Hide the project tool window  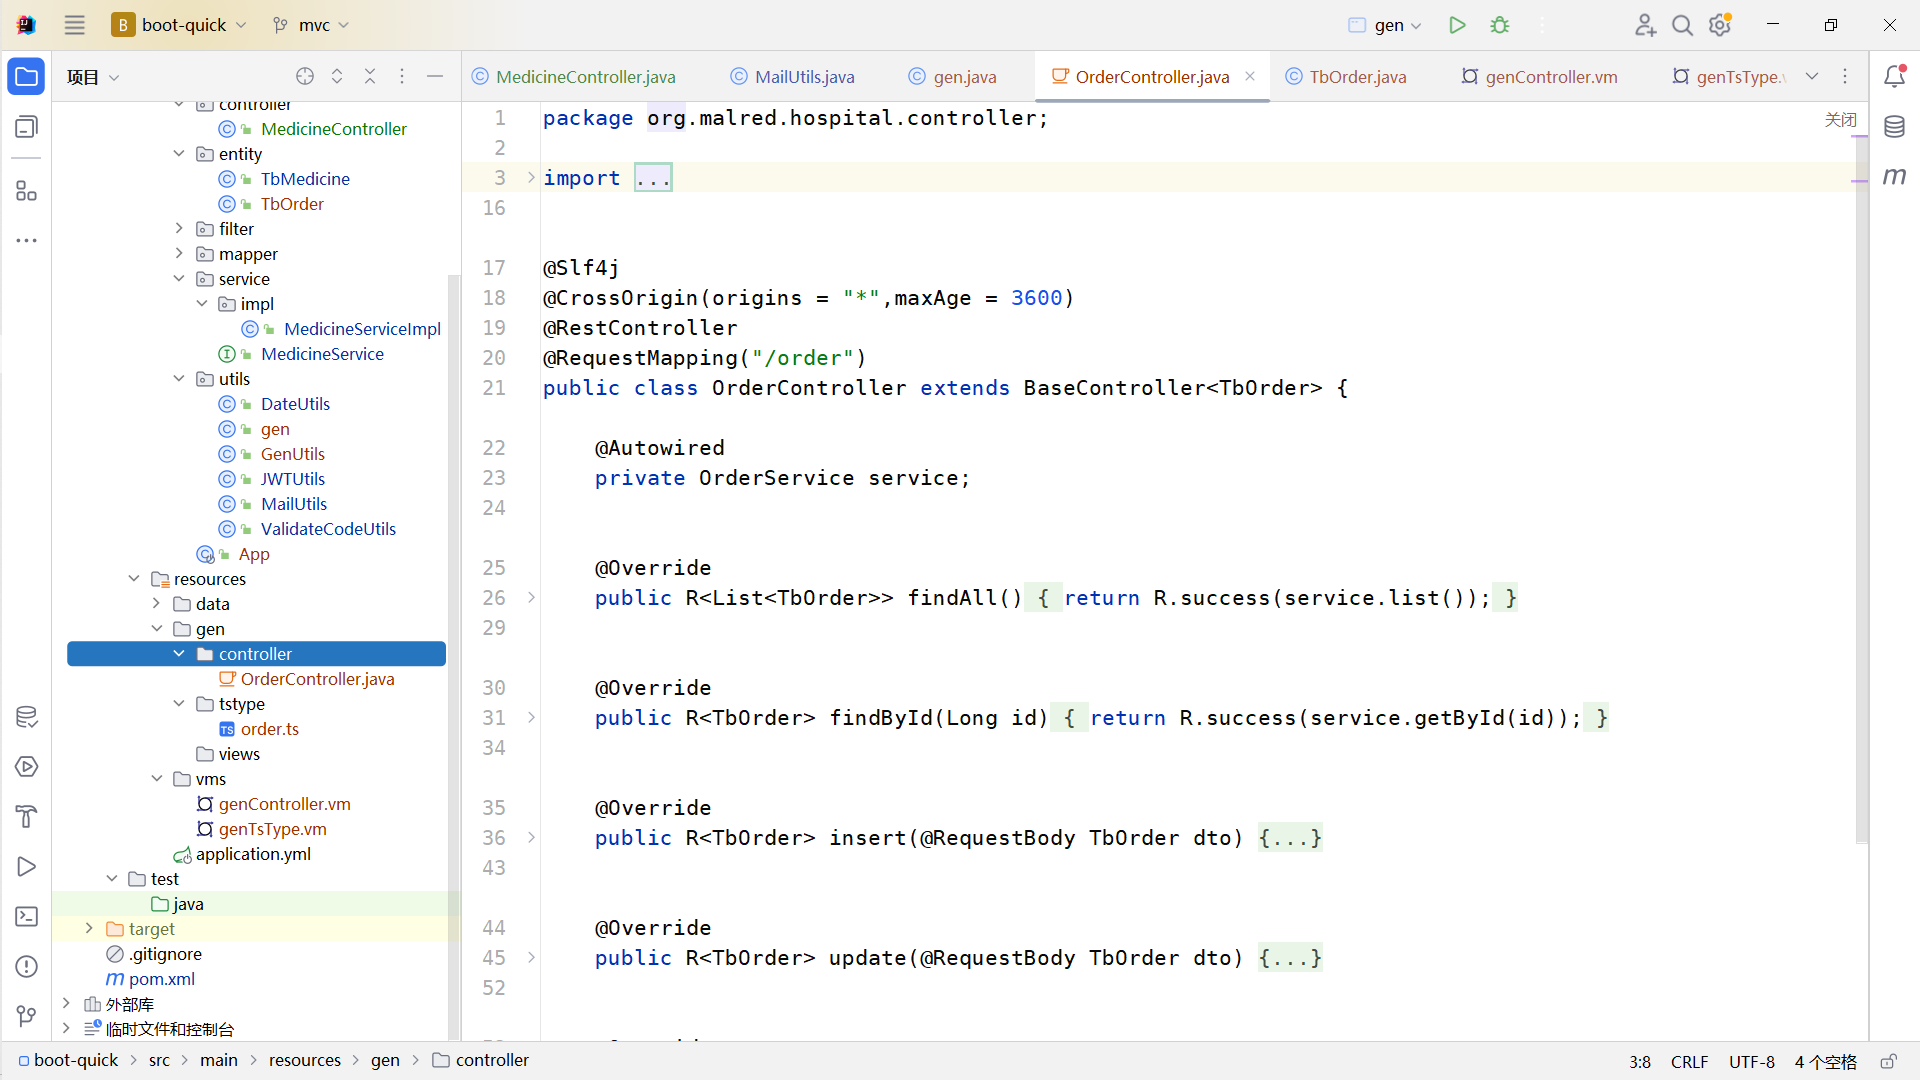[x=435, y=76]
